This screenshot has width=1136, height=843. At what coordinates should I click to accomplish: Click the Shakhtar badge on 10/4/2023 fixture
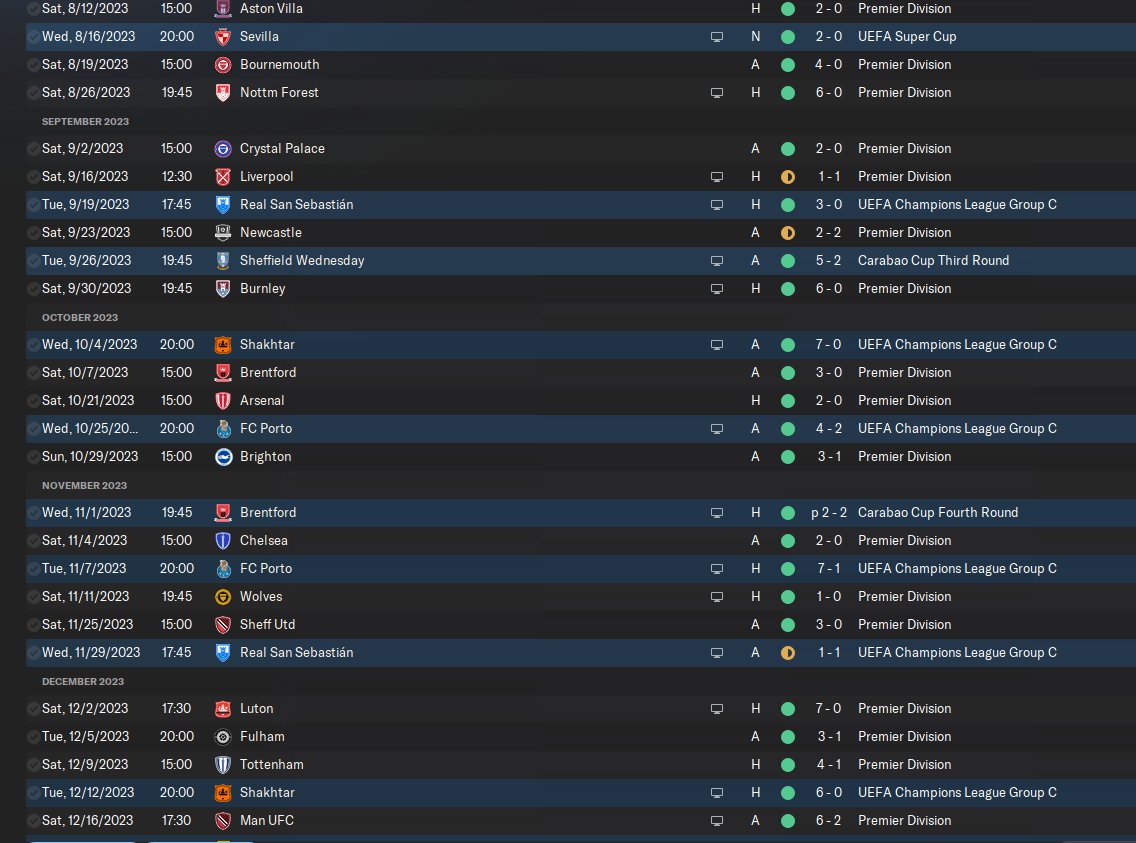[223, 345]
